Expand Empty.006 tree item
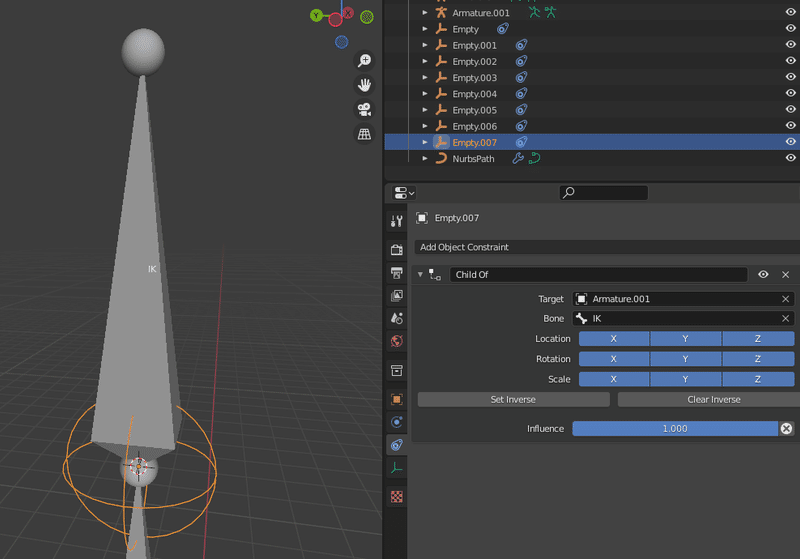800x559 pixels. click(x=424, y=126)
